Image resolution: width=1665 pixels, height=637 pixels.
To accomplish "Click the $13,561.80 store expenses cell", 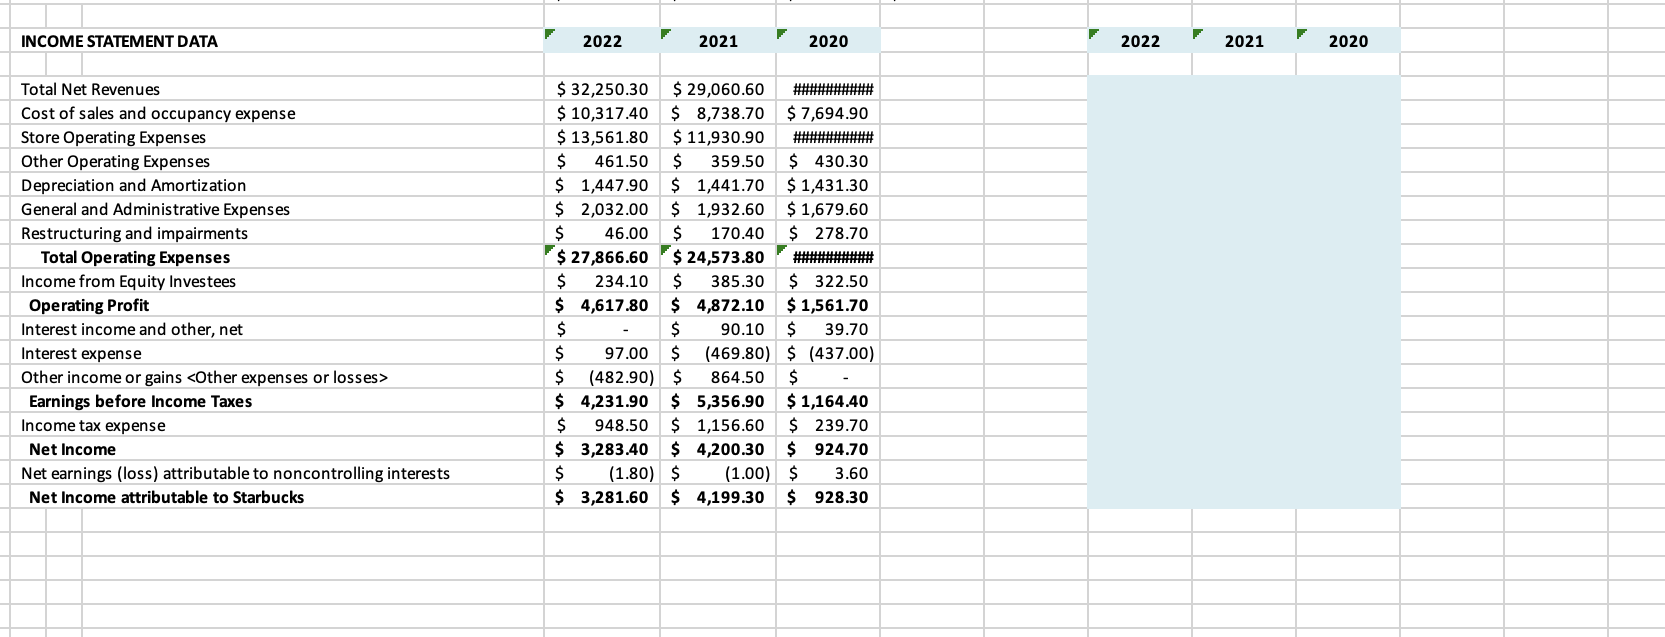I will point(602,137).
